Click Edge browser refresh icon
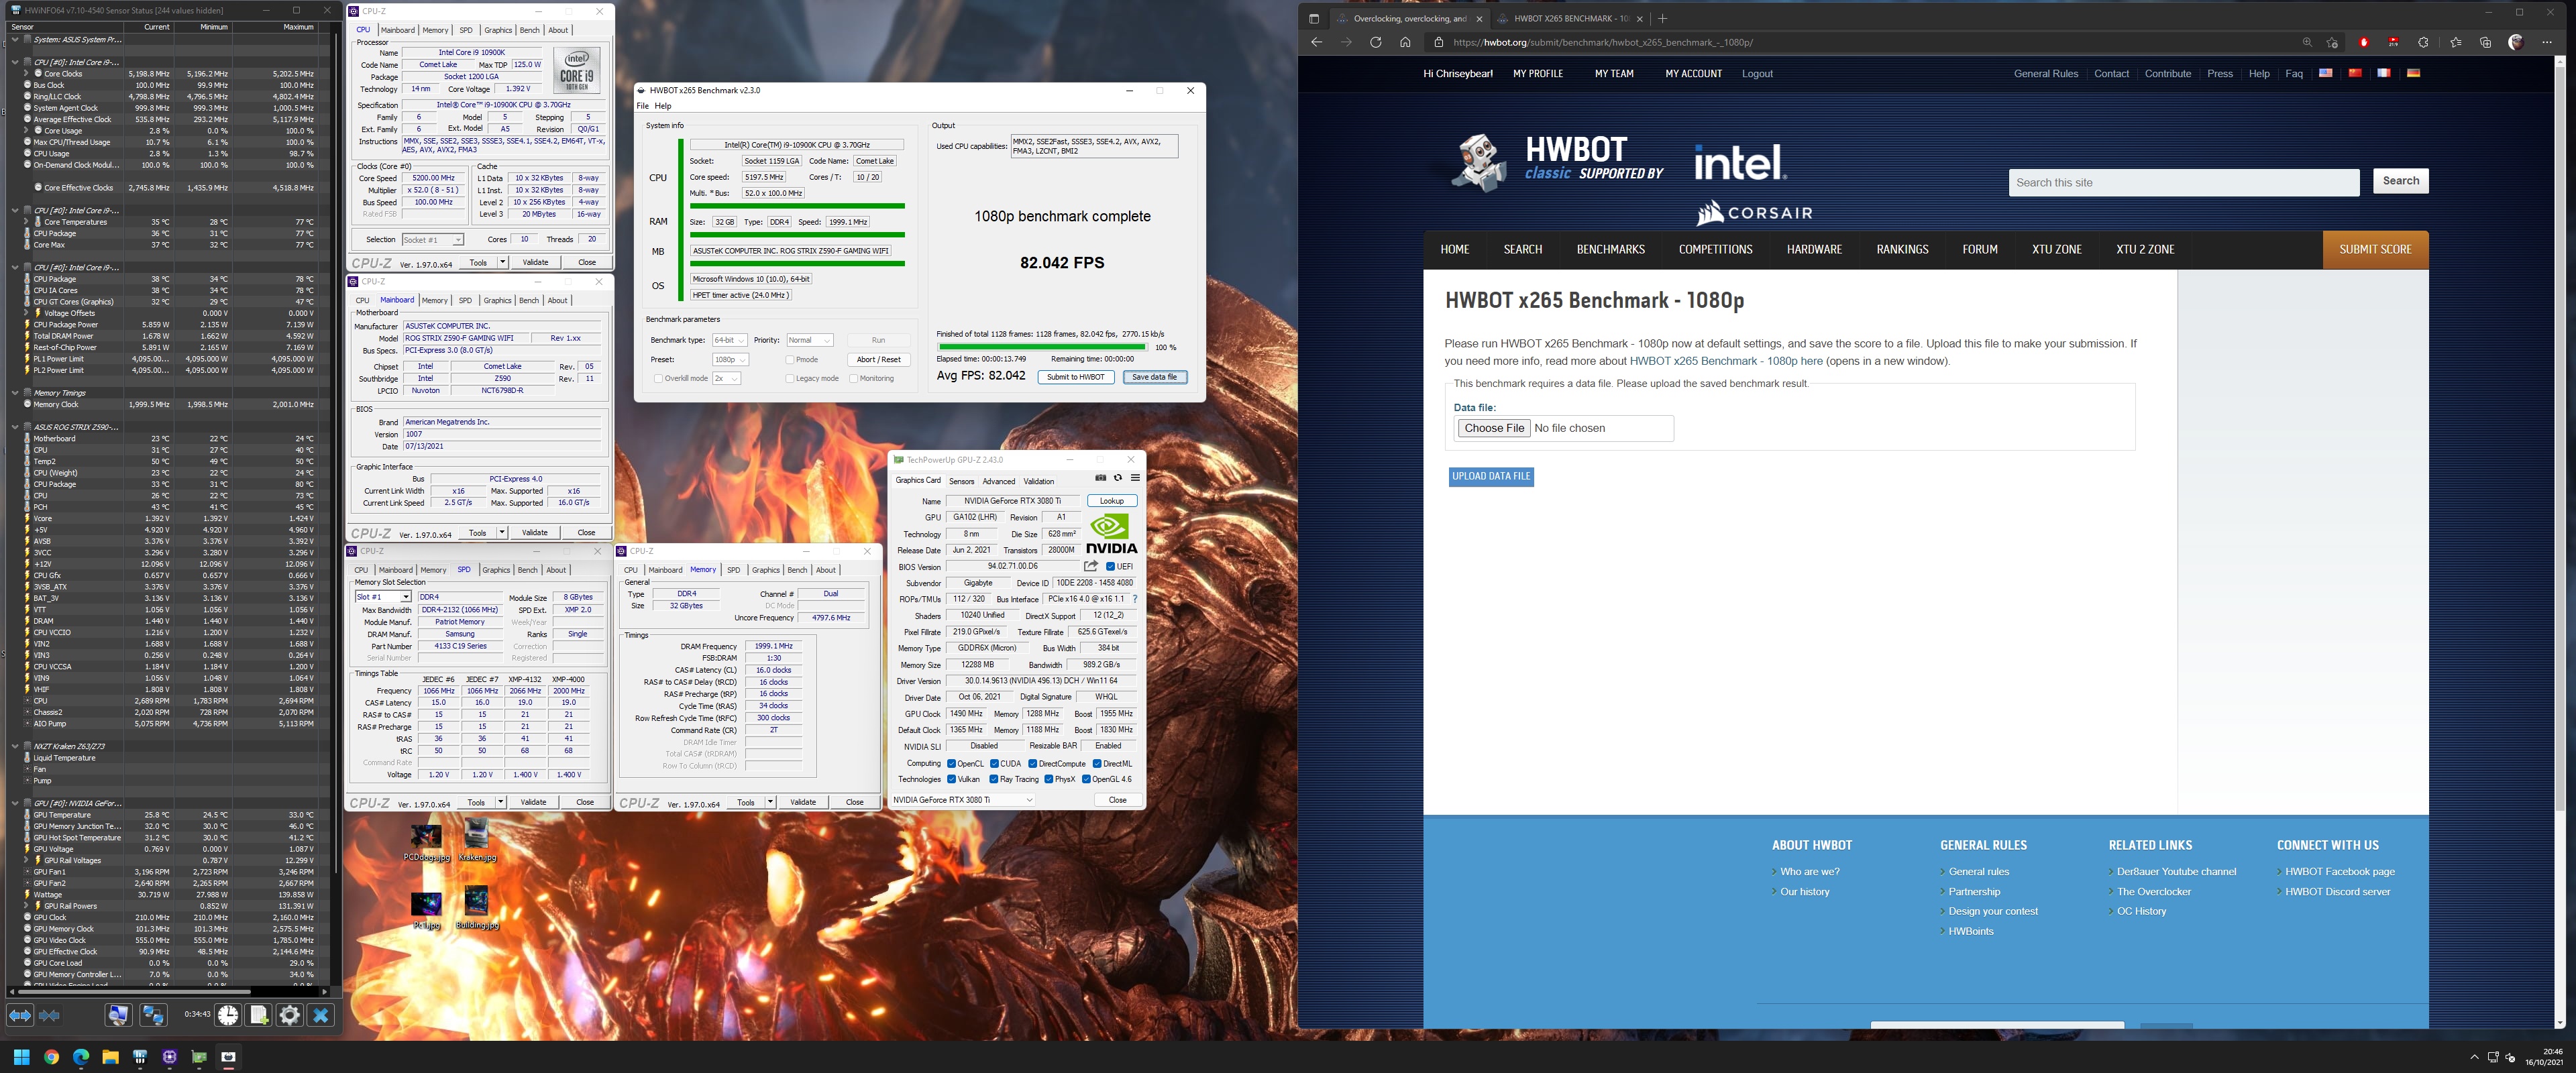2576x1073 pixels. pyautogui.click(x=1375, y=42)
